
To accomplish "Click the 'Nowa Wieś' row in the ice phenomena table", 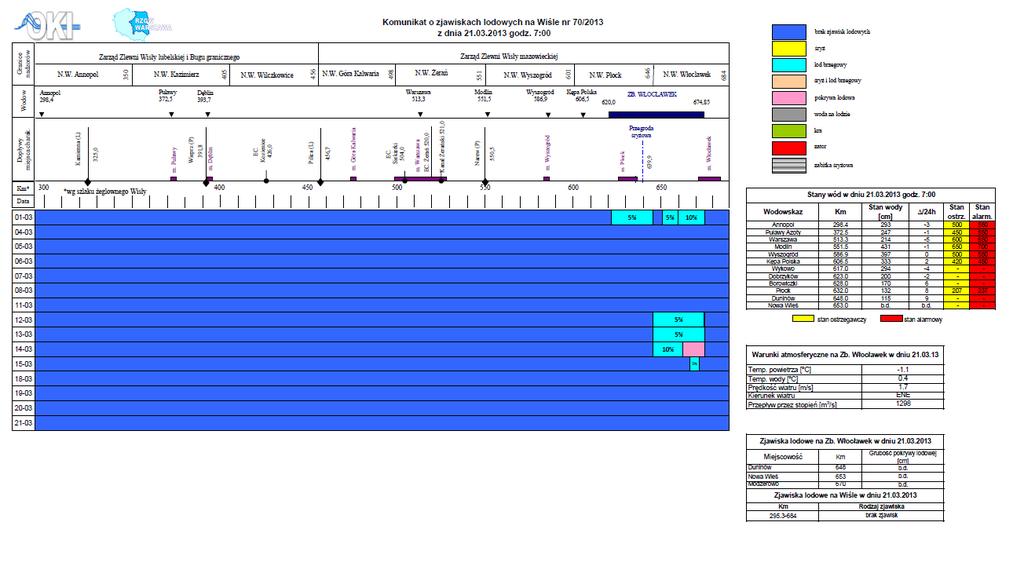I will [x=845, y=477].
